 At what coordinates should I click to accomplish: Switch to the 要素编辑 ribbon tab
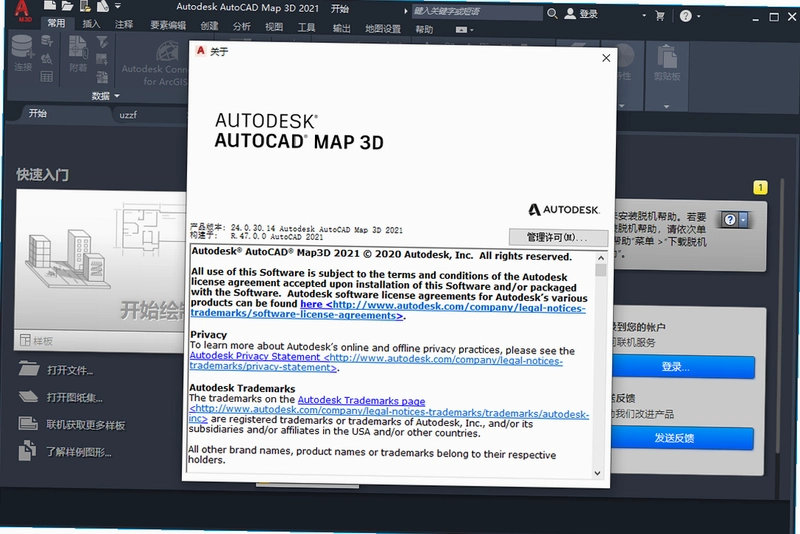pos(168,25)
